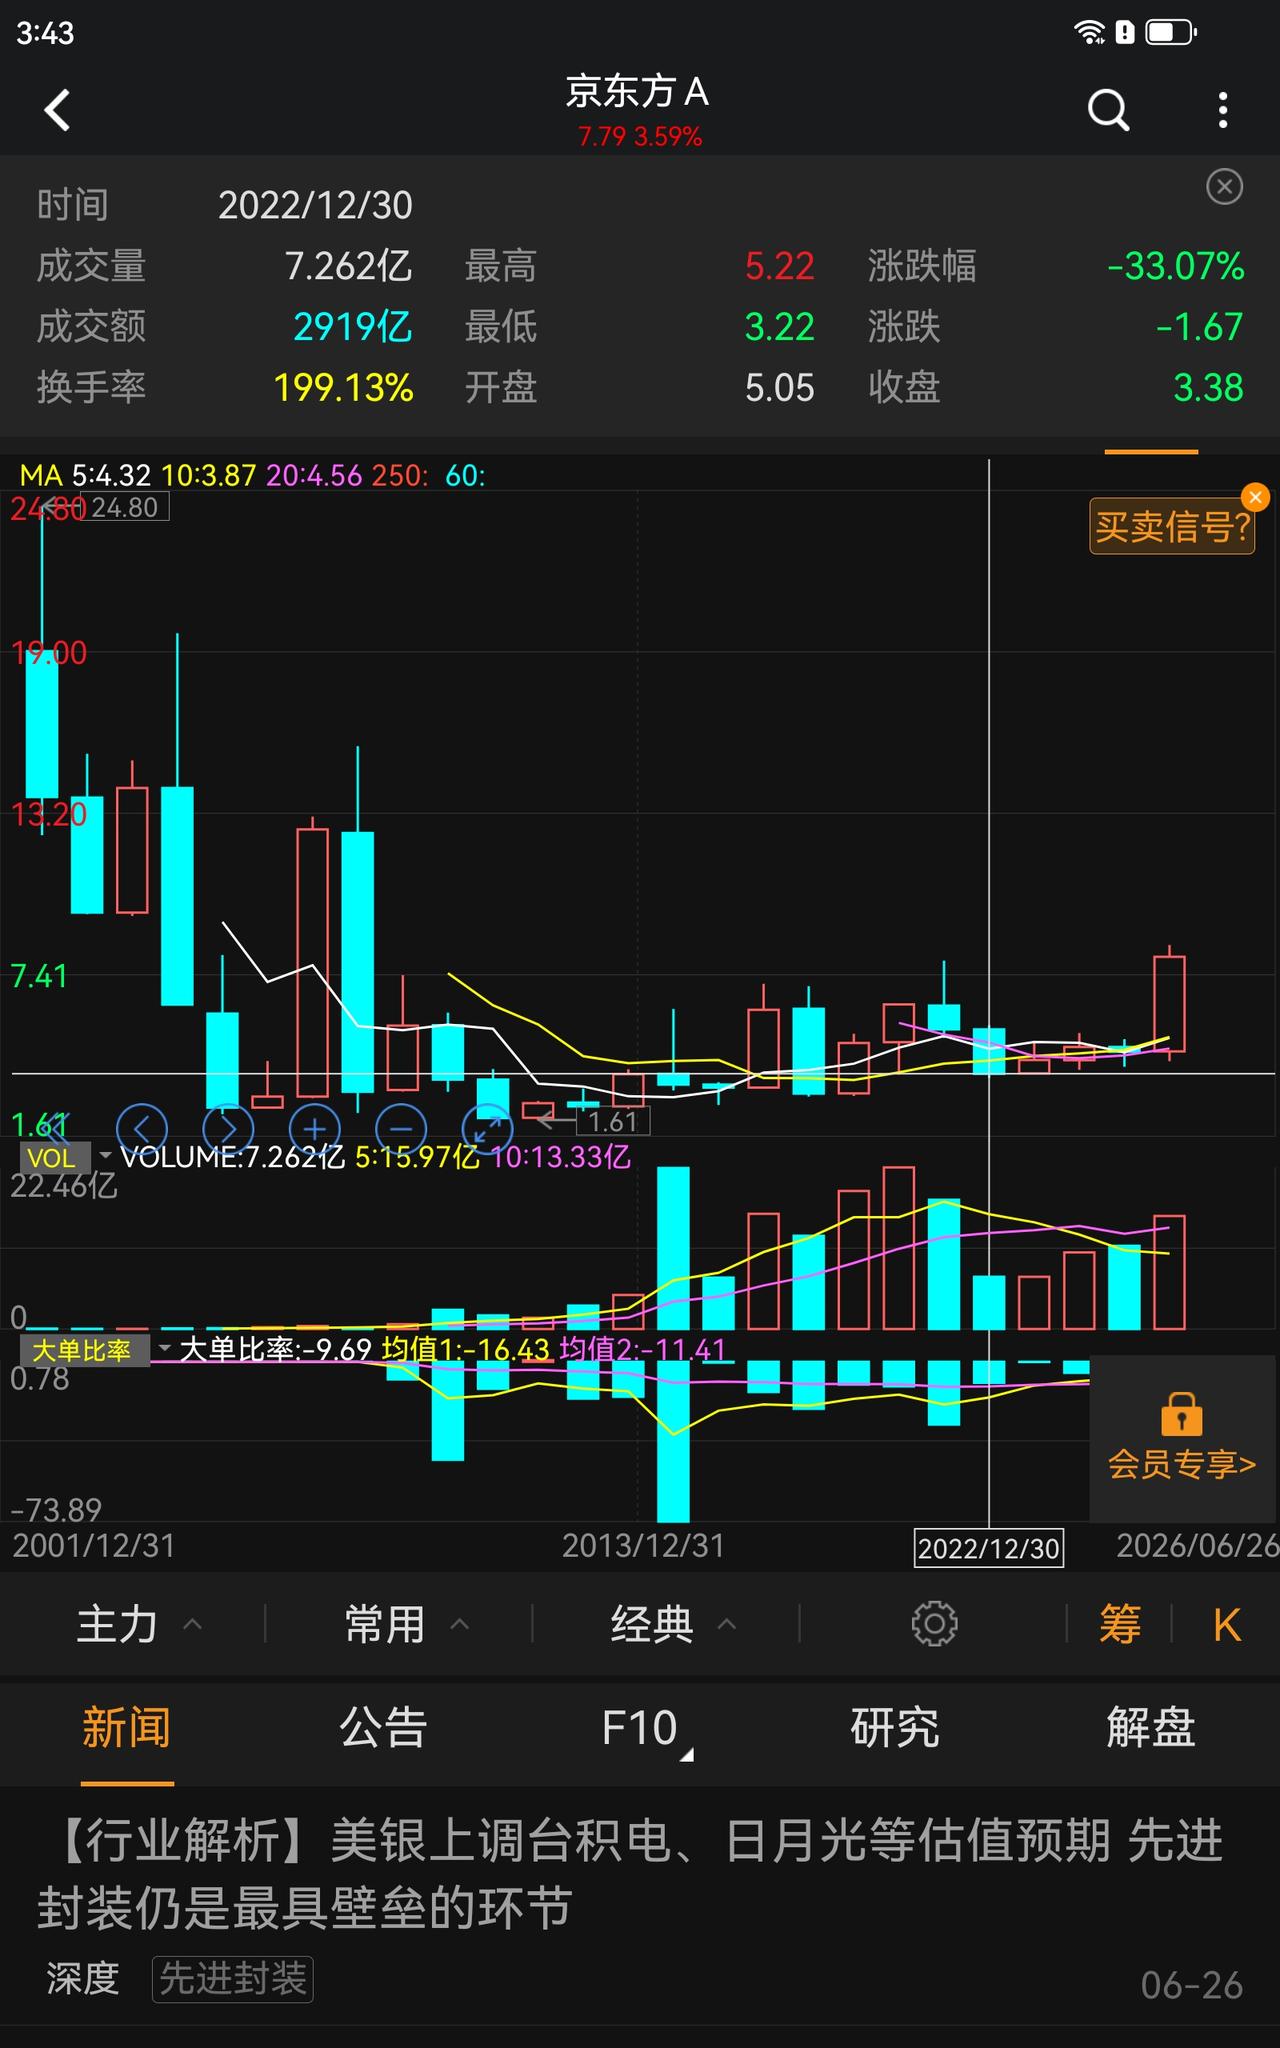Tap the 涨跌幅 -33.07% value
The height and width of the screenshot is (2048, 1280).
tap(1176, 266)
